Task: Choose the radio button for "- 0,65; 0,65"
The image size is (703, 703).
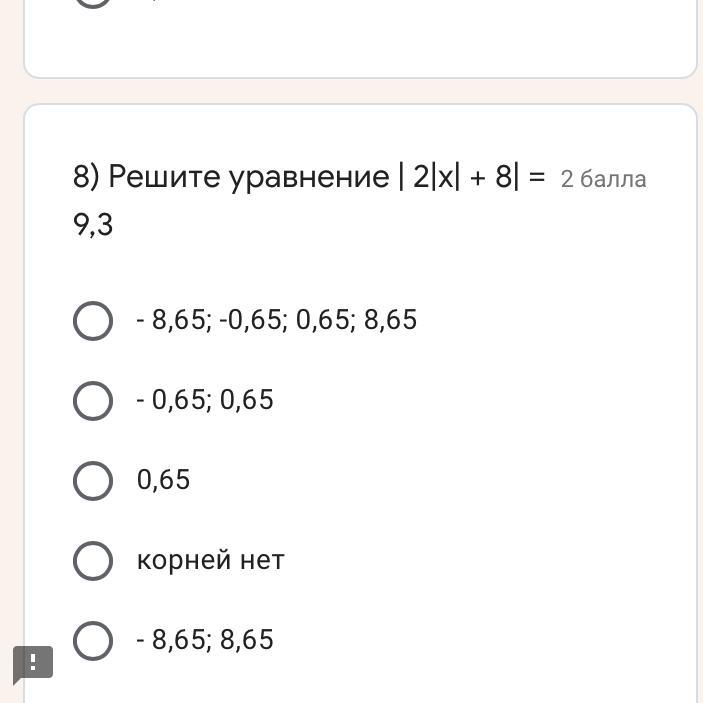Action: point(93,401)
